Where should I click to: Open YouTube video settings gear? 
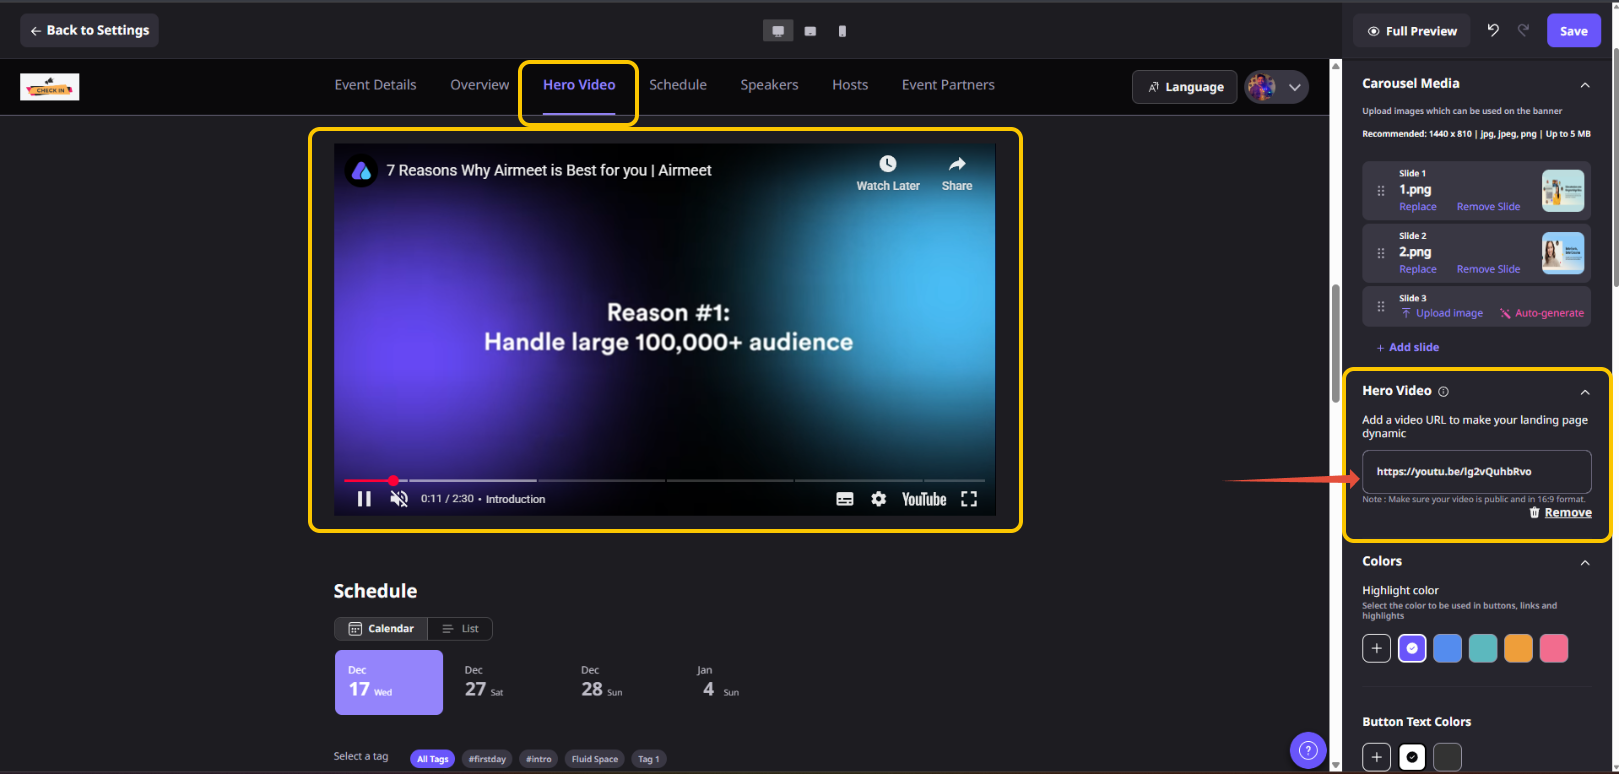(x=878, y=499)
